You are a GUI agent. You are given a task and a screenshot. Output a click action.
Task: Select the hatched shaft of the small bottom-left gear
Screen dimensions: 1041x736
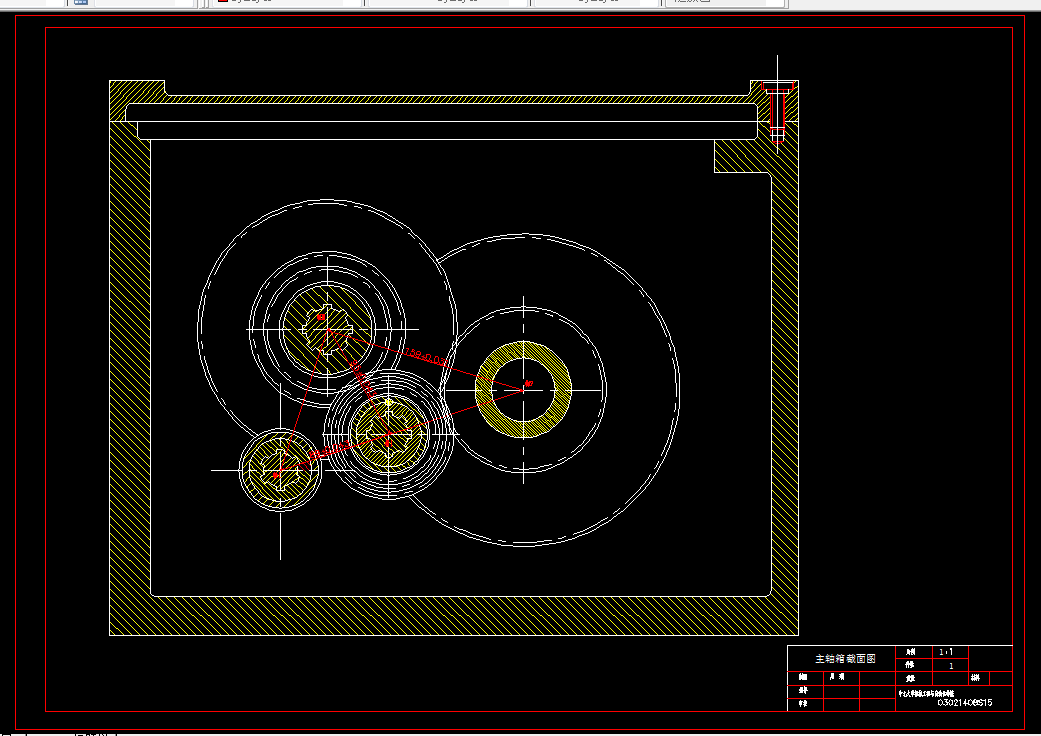click(x=280, y=470)
